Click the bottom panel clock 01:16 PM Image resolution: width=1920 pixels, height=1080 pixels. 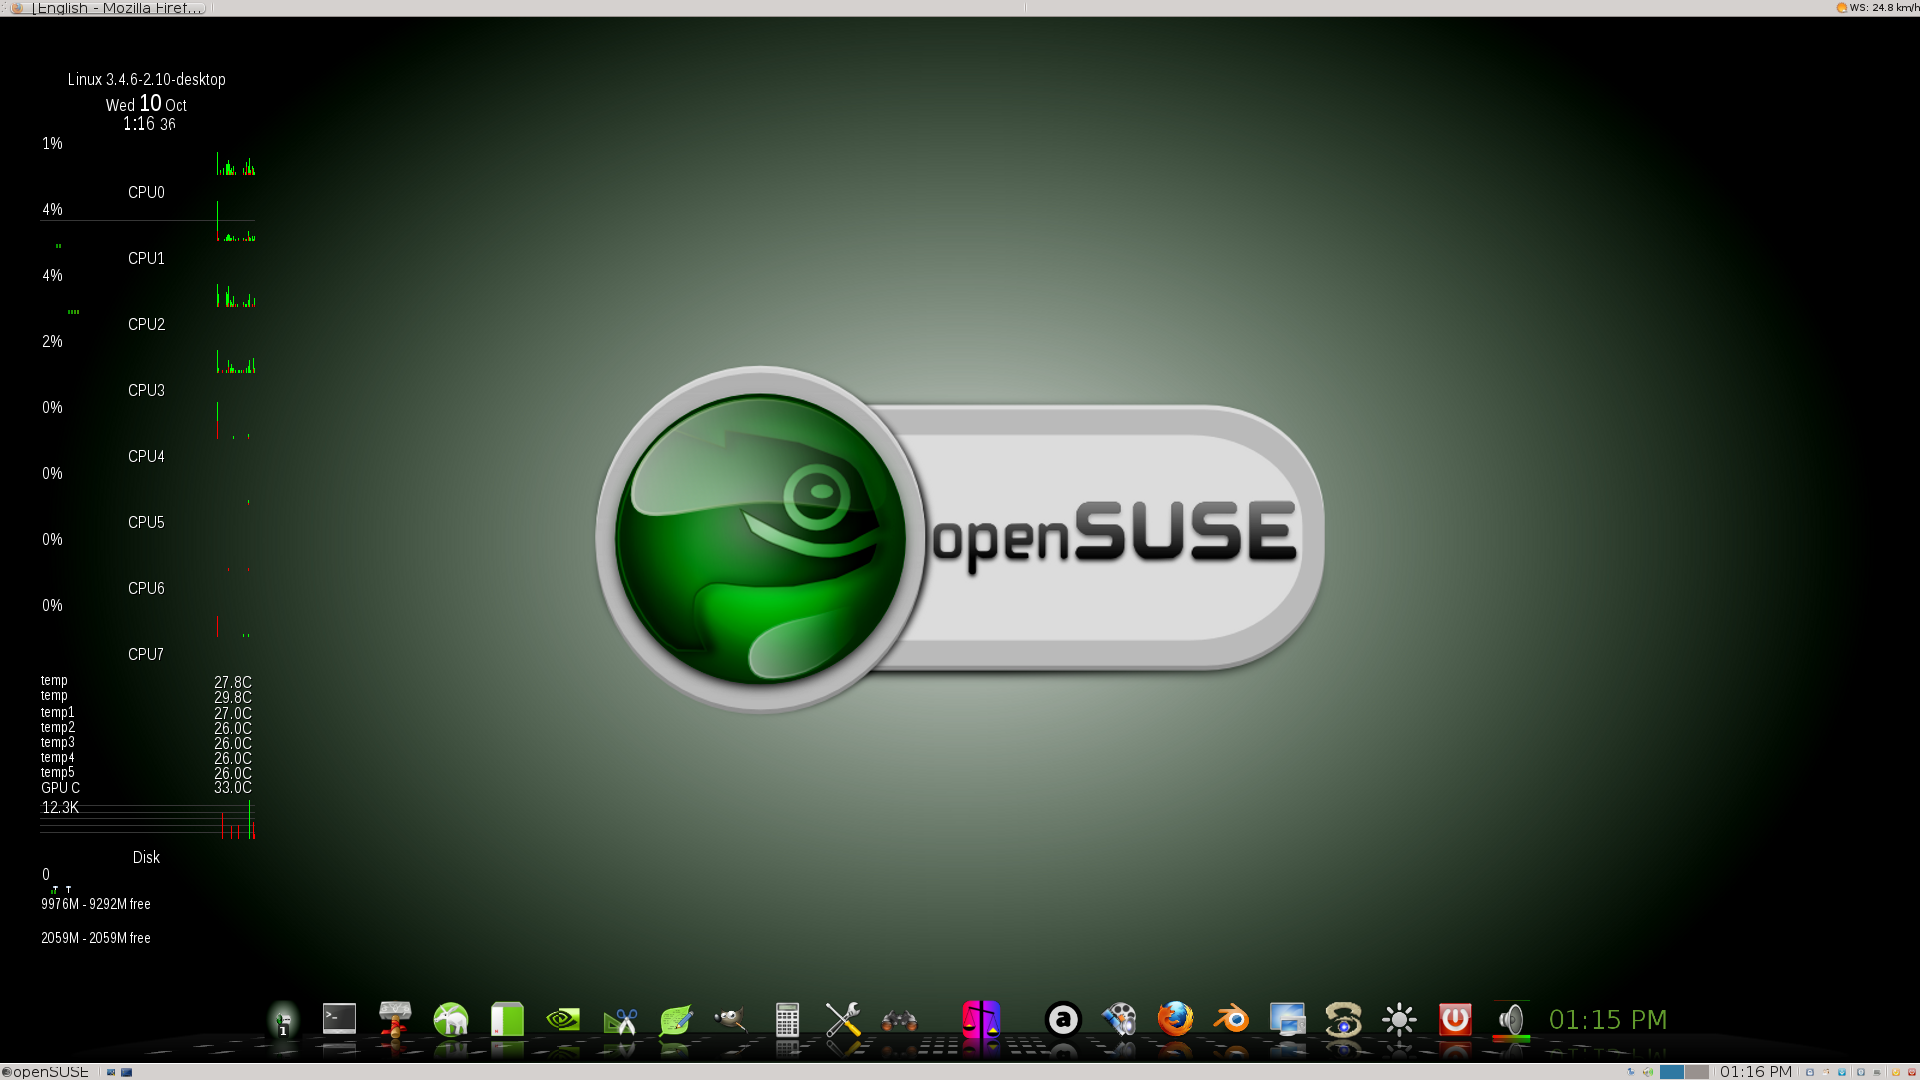pos(1755,1072)
